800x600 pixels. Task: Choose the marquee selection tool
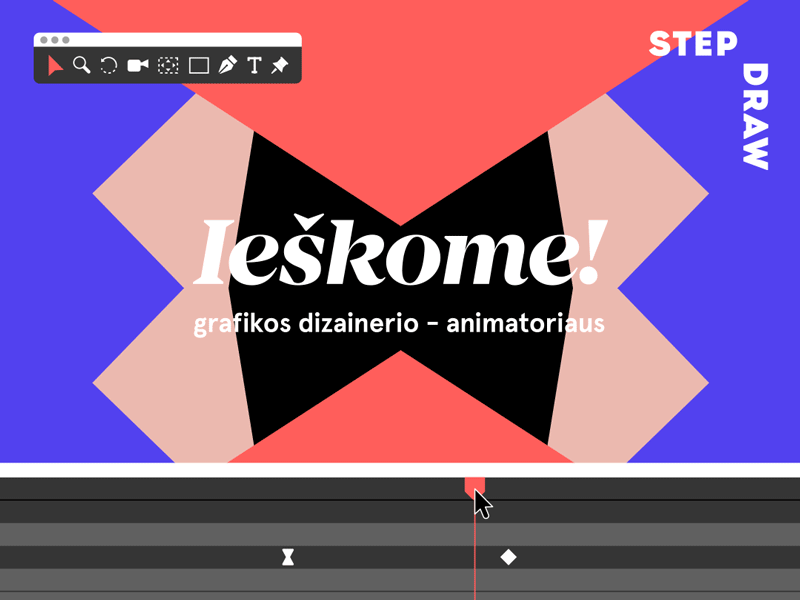tap(169, 65)
